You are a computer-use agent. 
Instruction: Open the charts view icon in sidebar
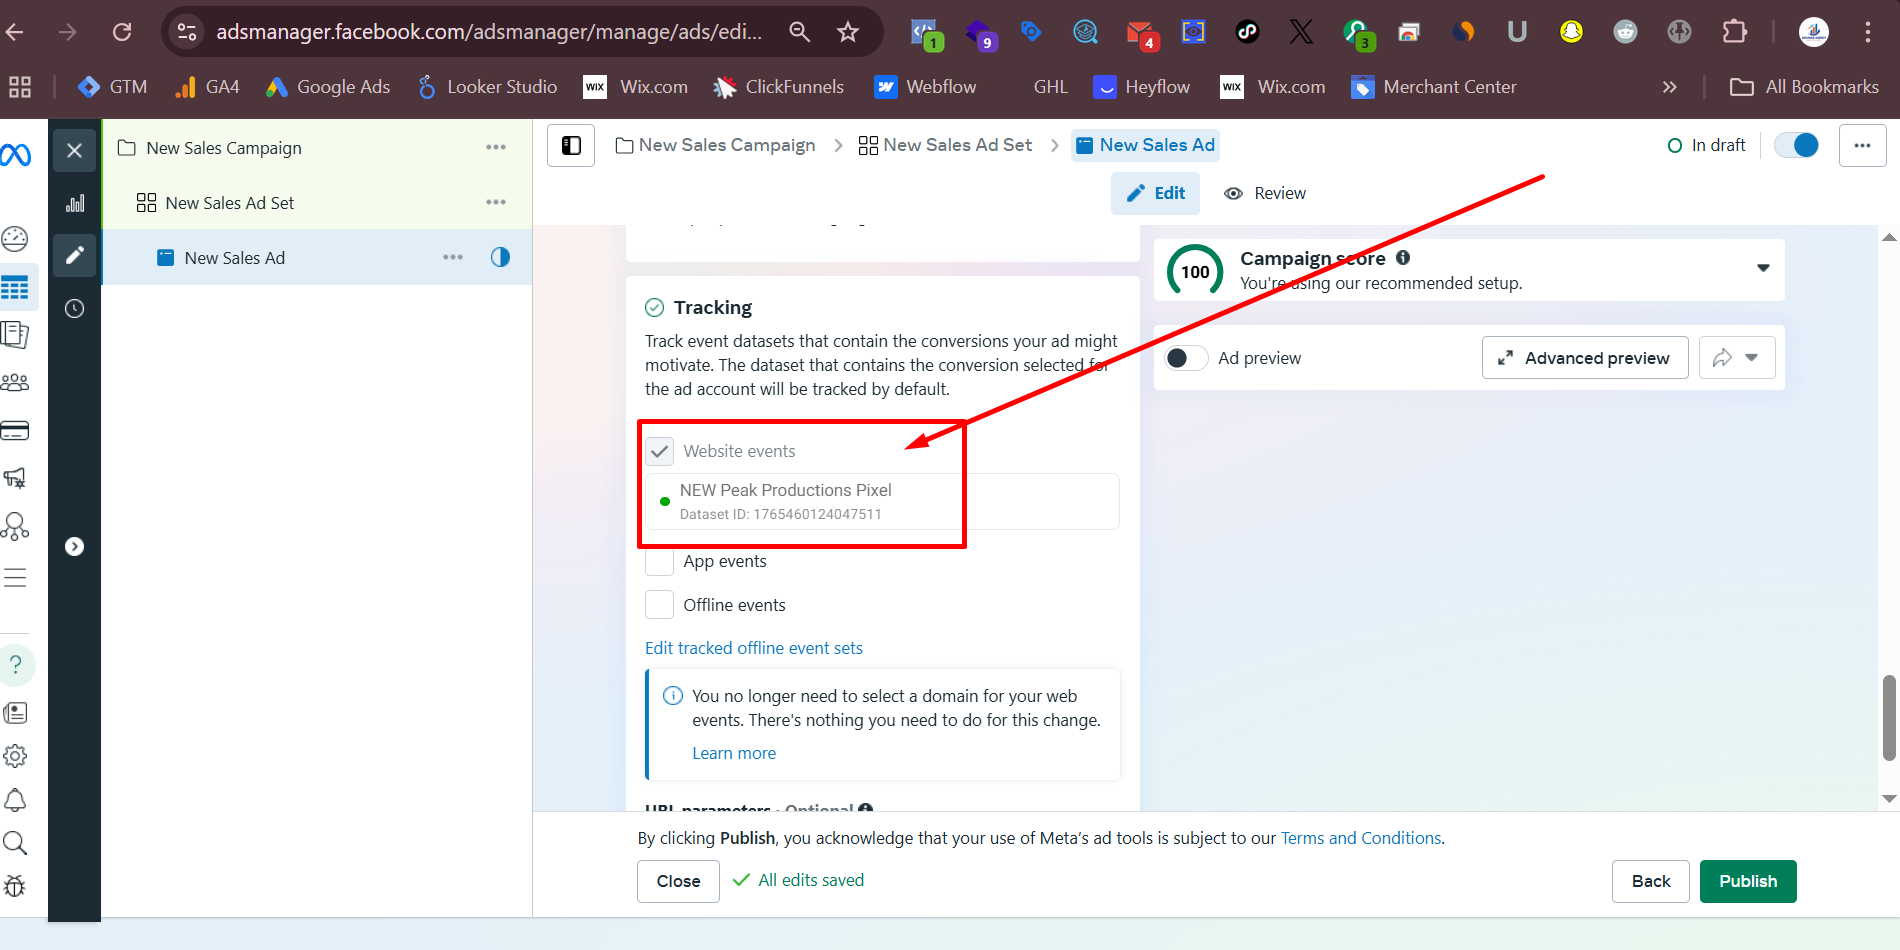click(x=75, y=203)
